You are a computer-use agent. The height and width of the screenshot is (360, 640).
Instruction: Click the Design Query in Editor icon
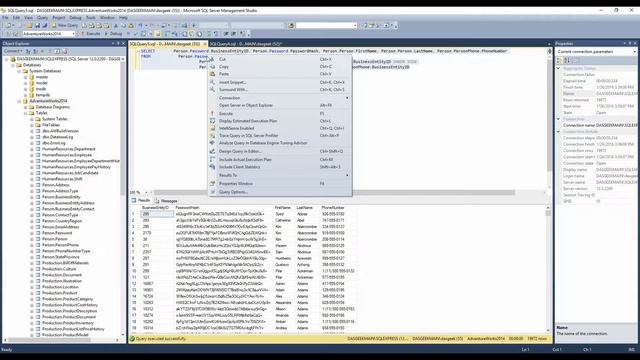(212, 151)
